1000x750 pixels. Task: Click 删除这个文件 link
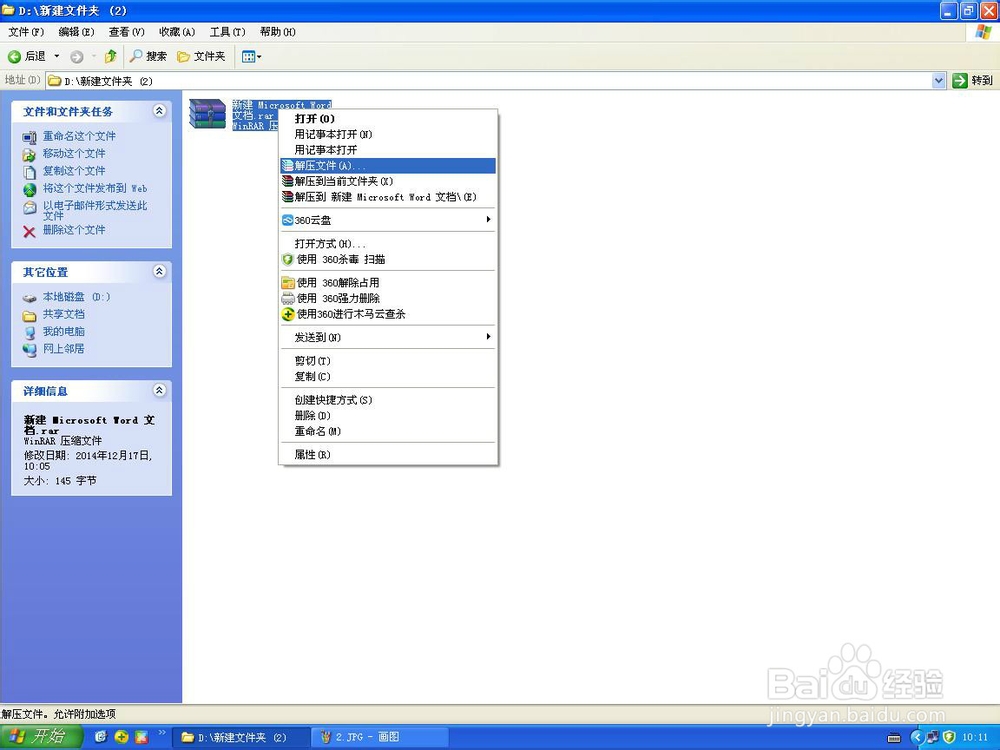74,230
